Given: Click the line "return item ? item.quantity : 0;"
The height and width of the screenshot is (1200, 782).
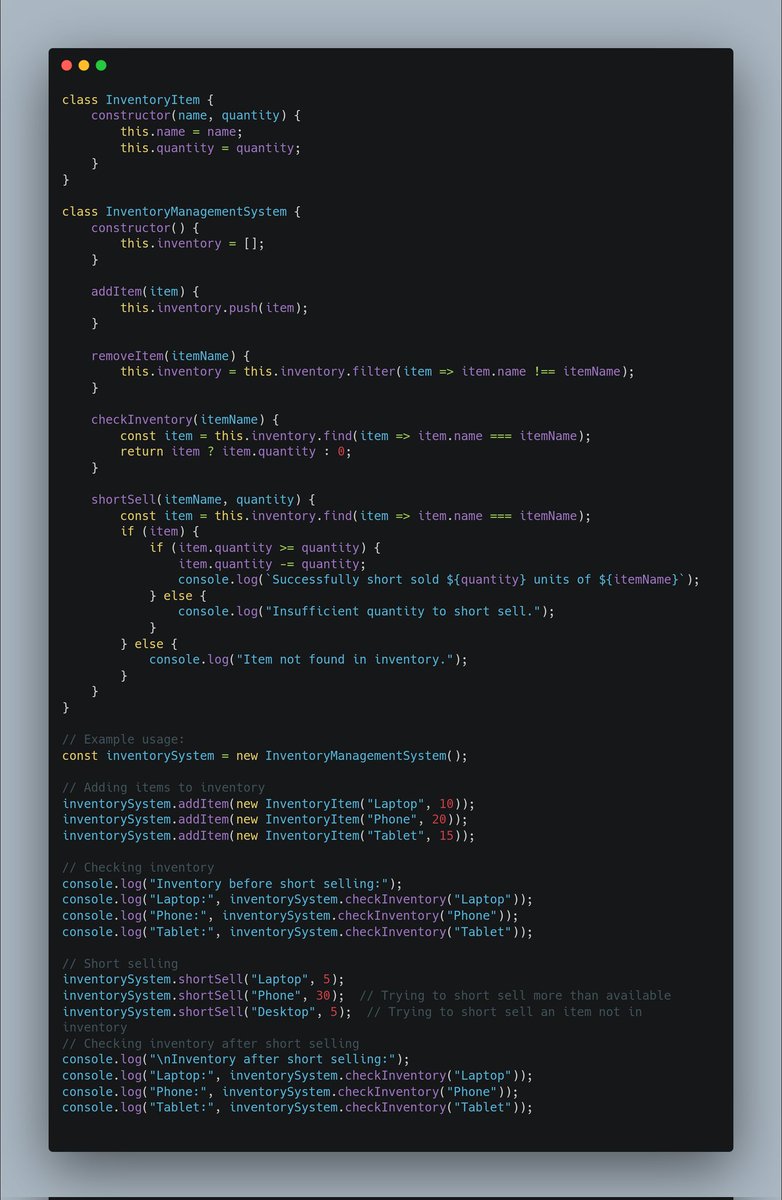Looking at the screenshot, I should tap(236, 452).
